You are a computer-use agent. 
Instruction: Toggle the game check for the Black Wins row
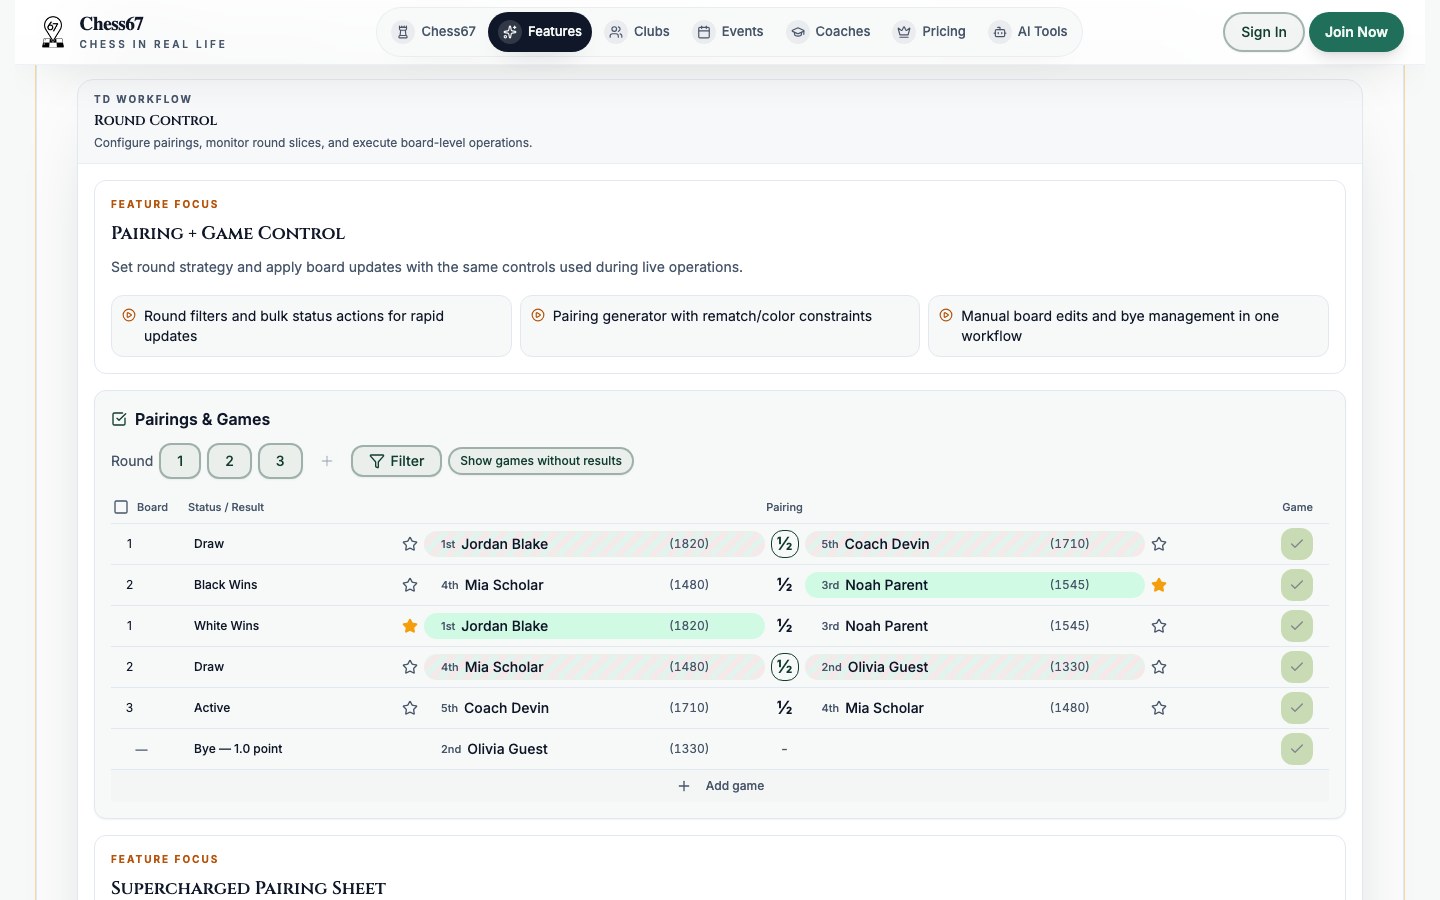pyautogui.click(x=1297, y=585)
